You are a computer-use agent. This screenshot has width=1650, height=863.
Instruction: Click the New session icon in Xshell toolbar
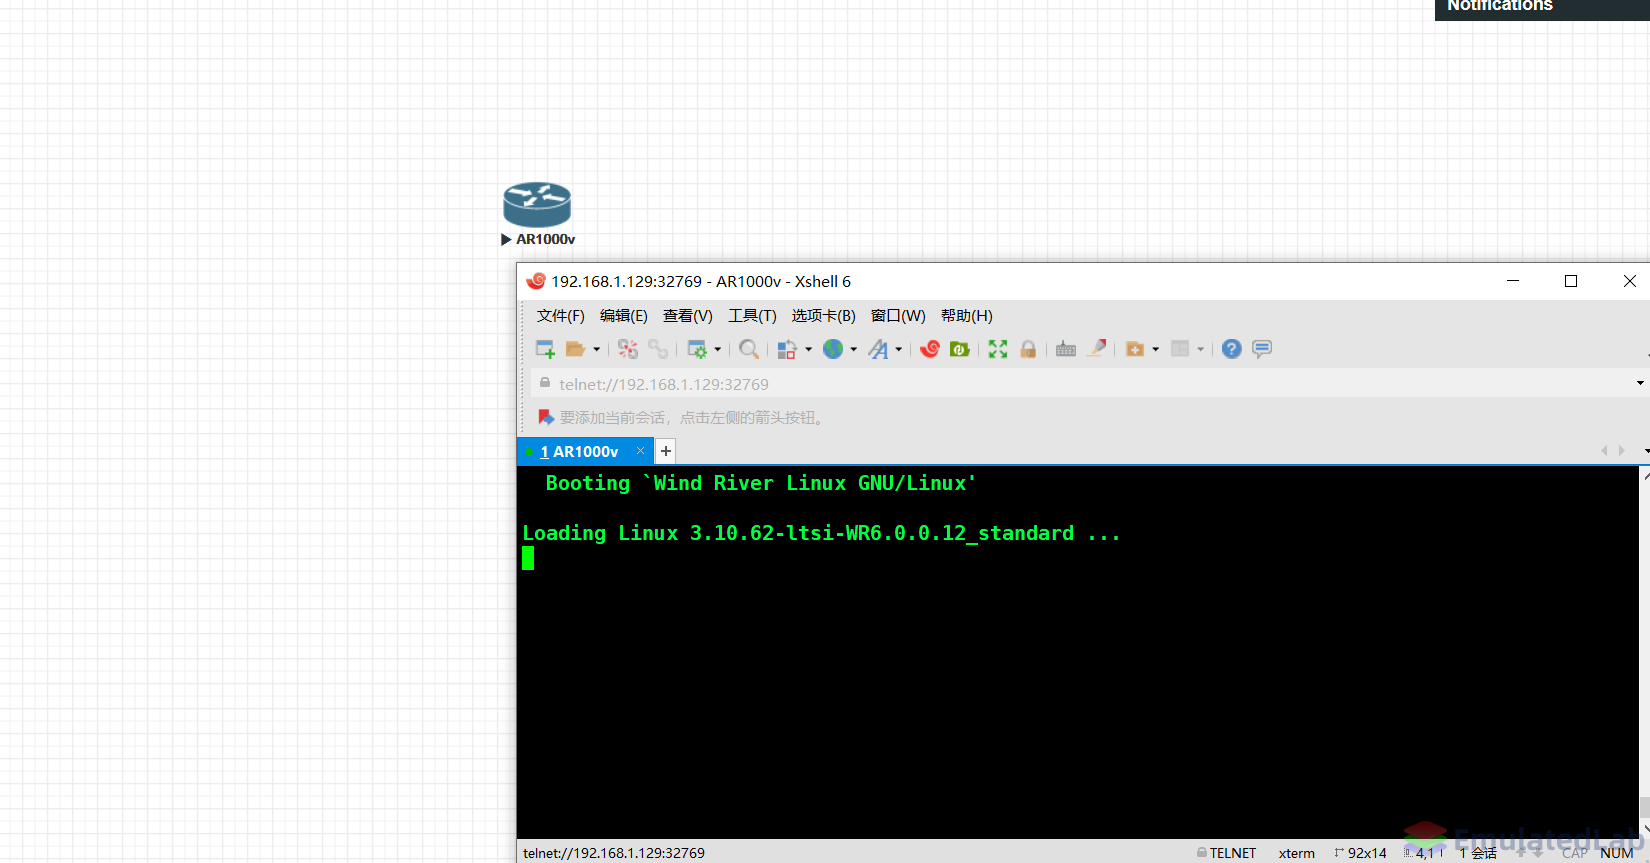[545, 349]
